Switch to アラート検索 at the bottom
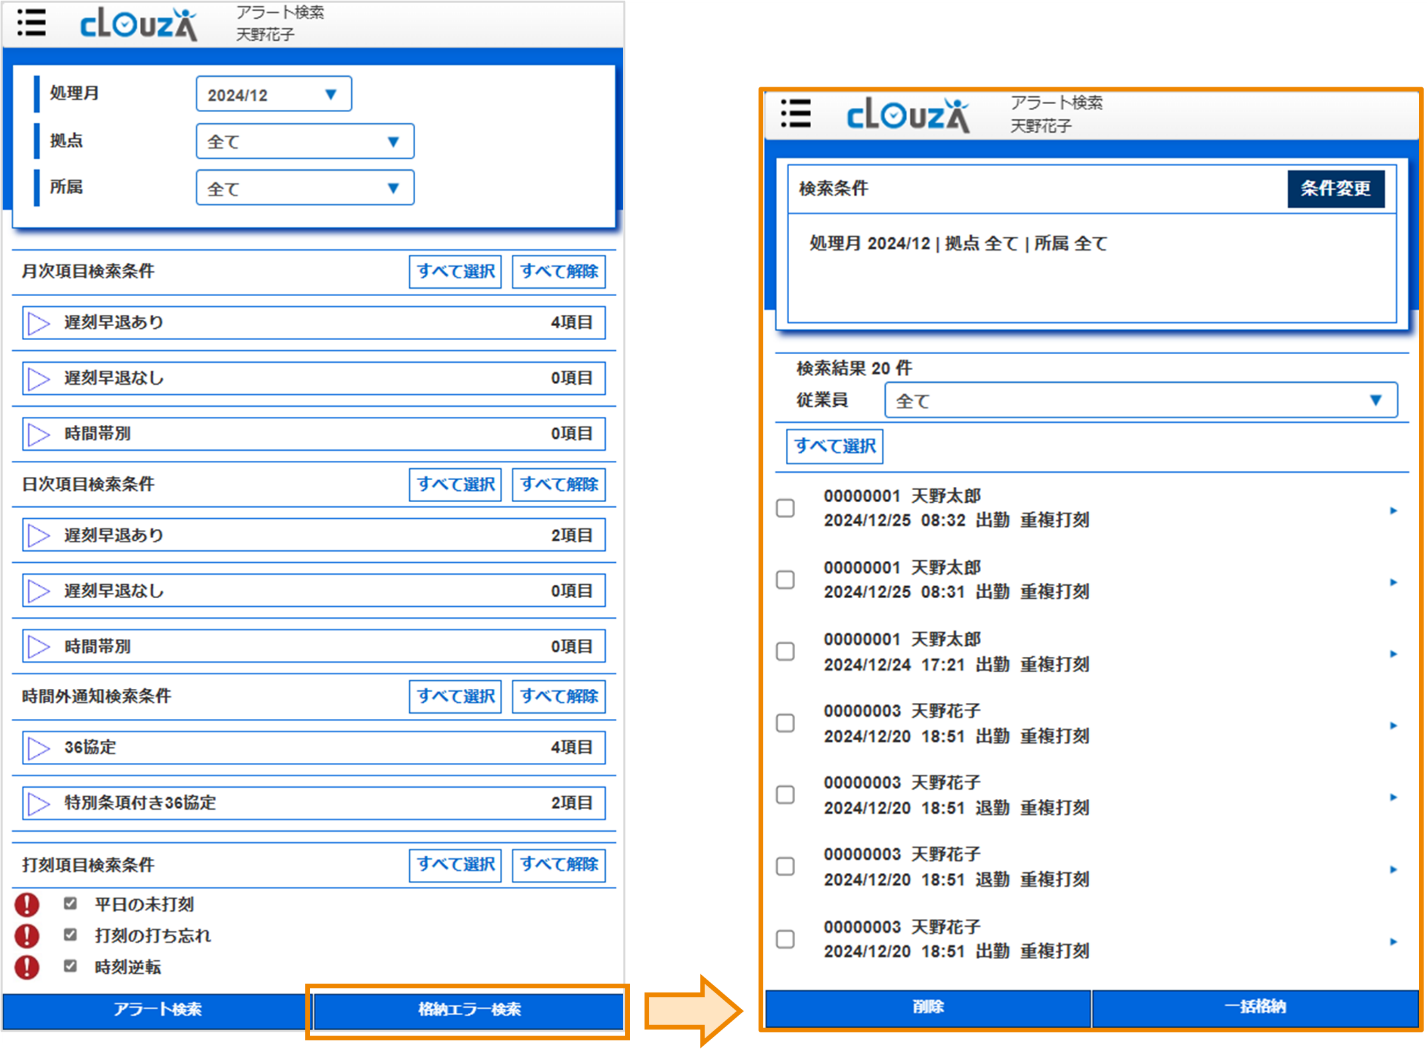The image size is (1427, 1049). [x=156, y=1011]
